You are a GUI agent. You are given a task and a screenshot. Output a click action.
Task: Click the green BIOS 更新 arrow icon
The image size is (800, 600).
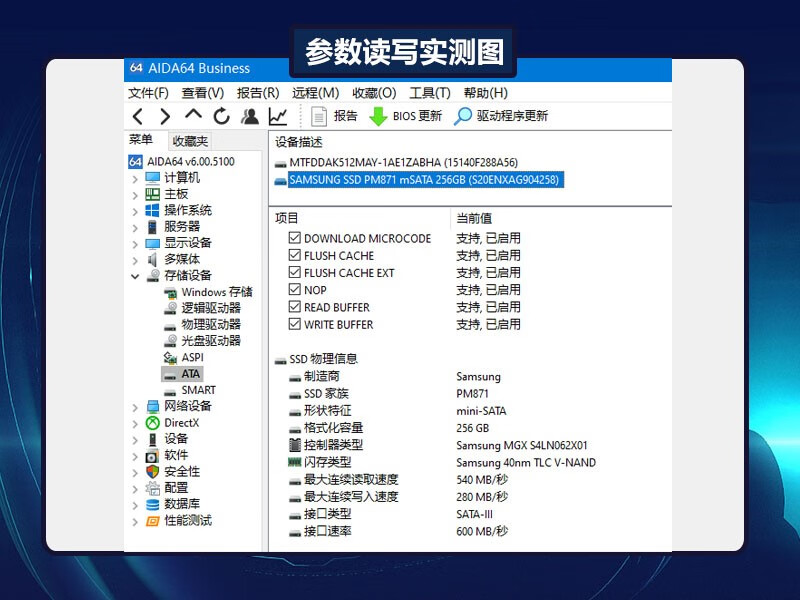[x=378, y=116]
